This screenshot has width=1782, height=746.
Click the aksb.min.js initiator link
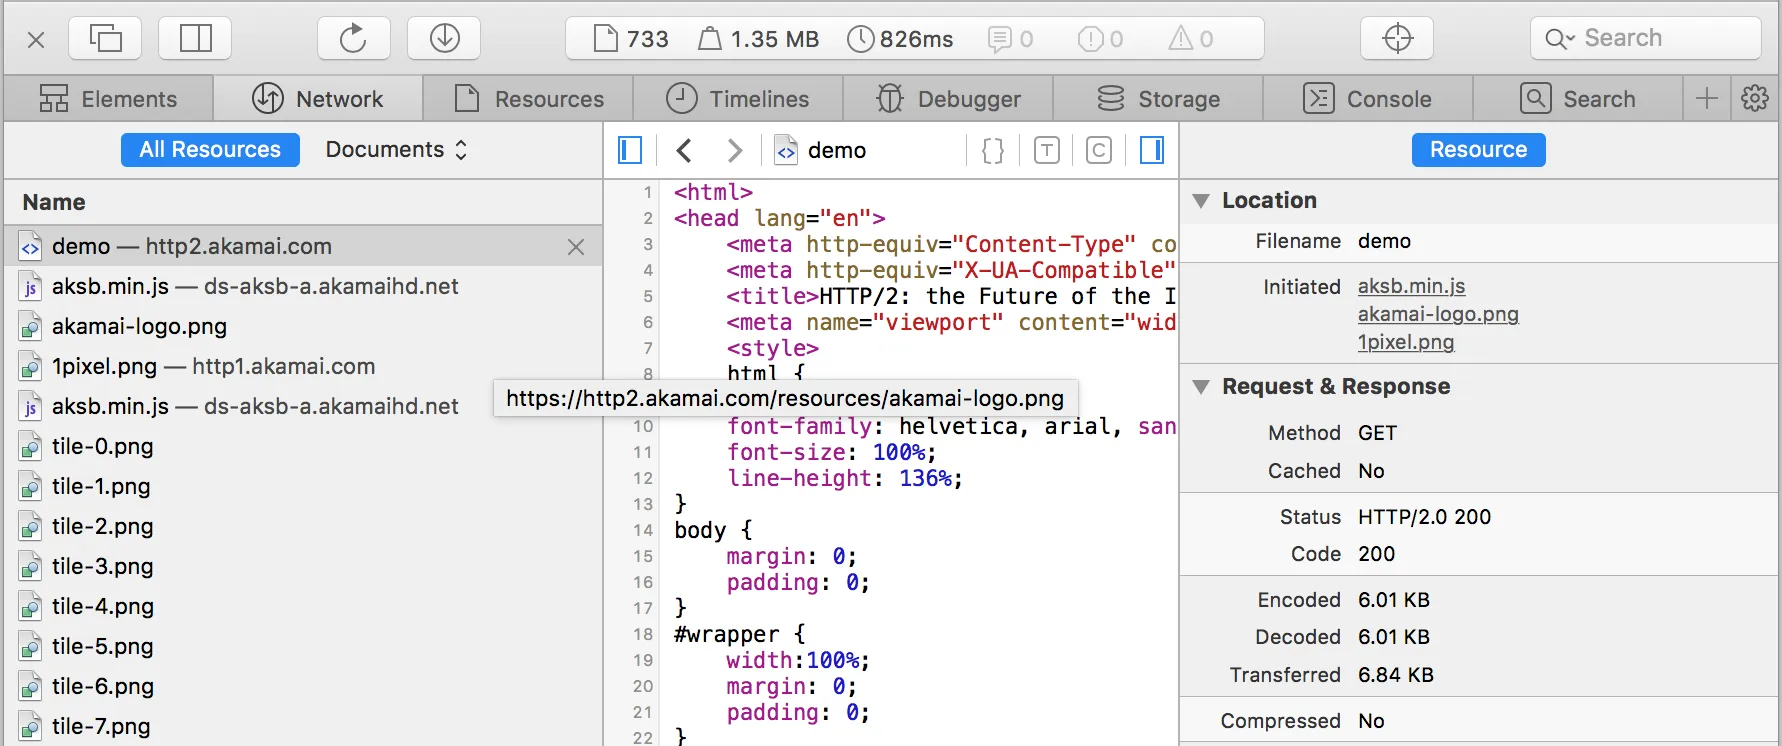pyautogui.click(x=1411, y=287)
